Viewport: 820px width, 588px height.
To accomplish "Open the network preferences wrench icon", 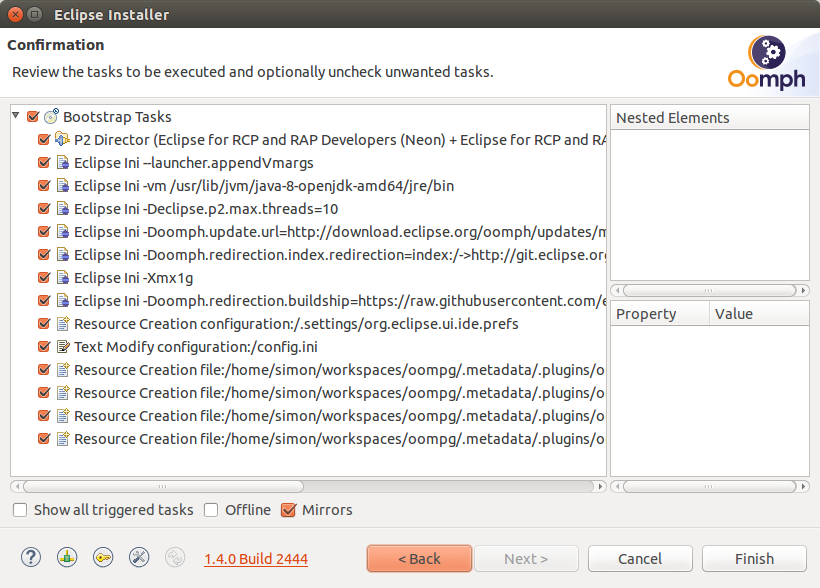I will [139, 558].
